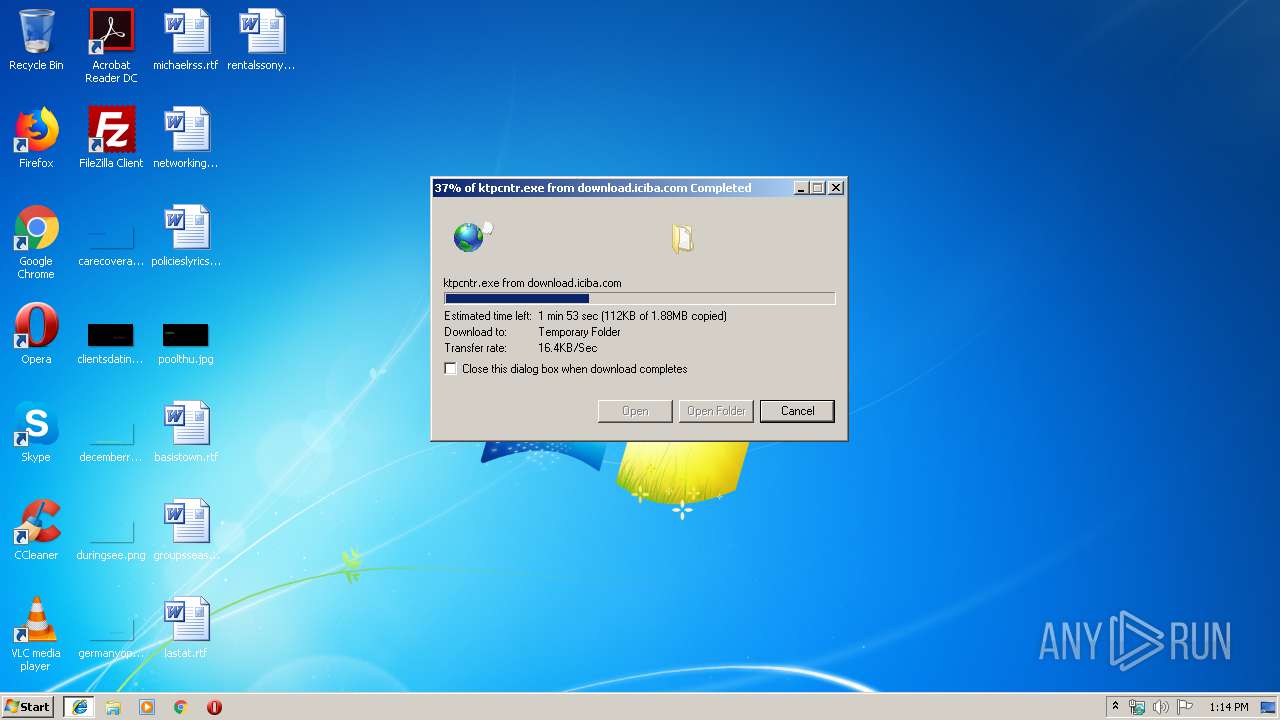Select rentalssony document icon
Image resolution: width=1280 pixels, height=720 pixels.
pyautogui.click(x=261, y=40)
